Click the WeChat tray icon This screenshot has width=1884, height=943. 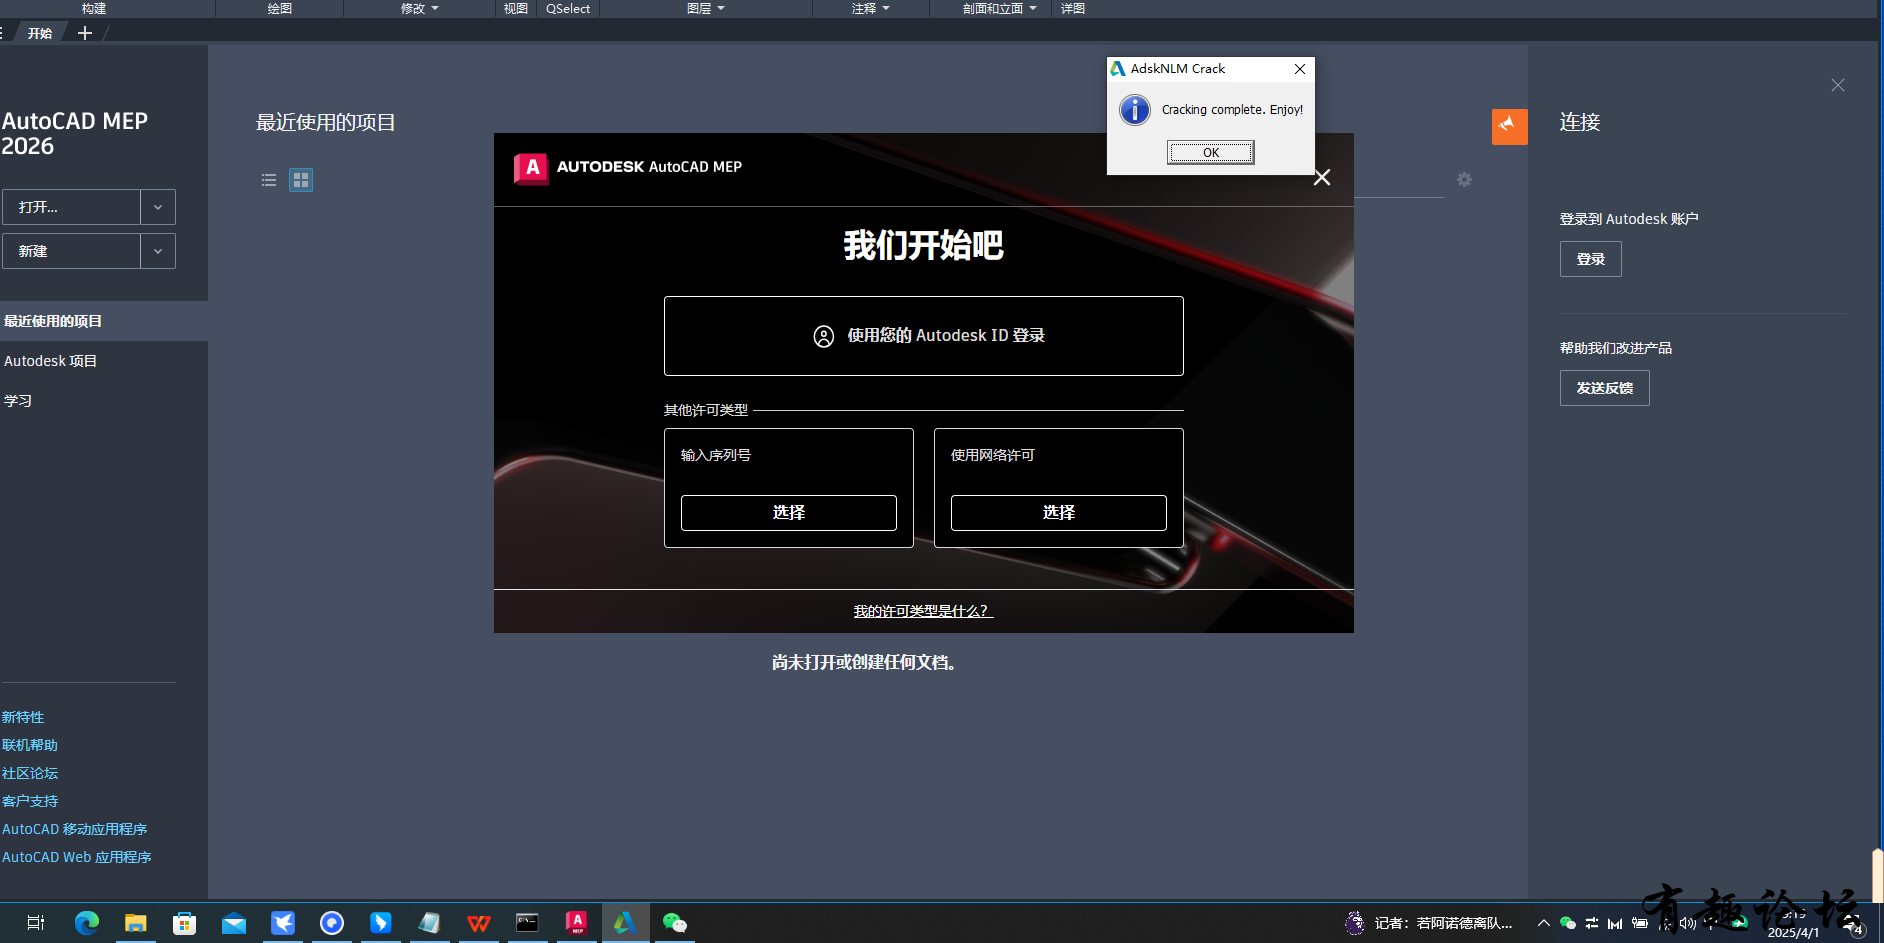click(x=1567, y=923)
